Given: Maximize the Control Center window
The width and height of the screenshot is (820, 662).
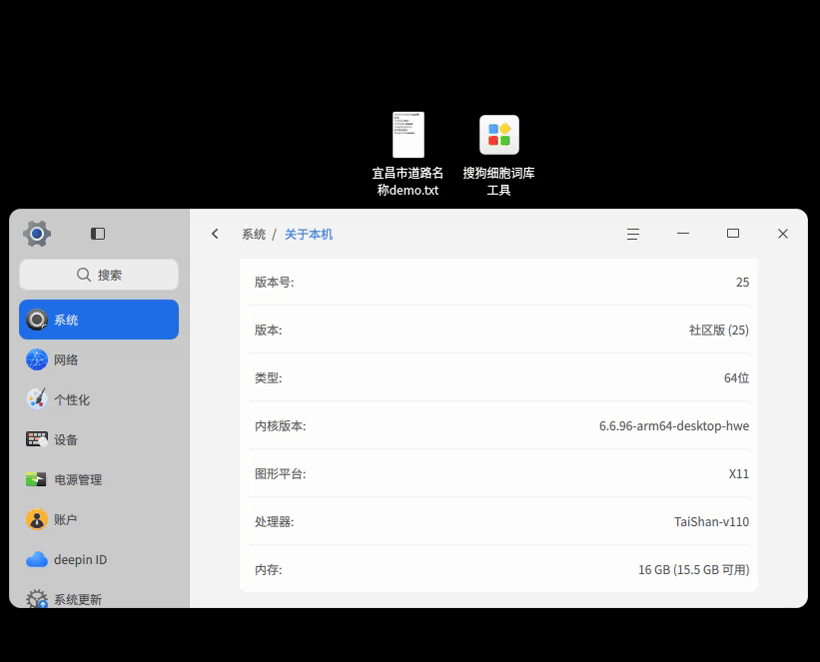Looking at the screenshot, I should point(733,233).
